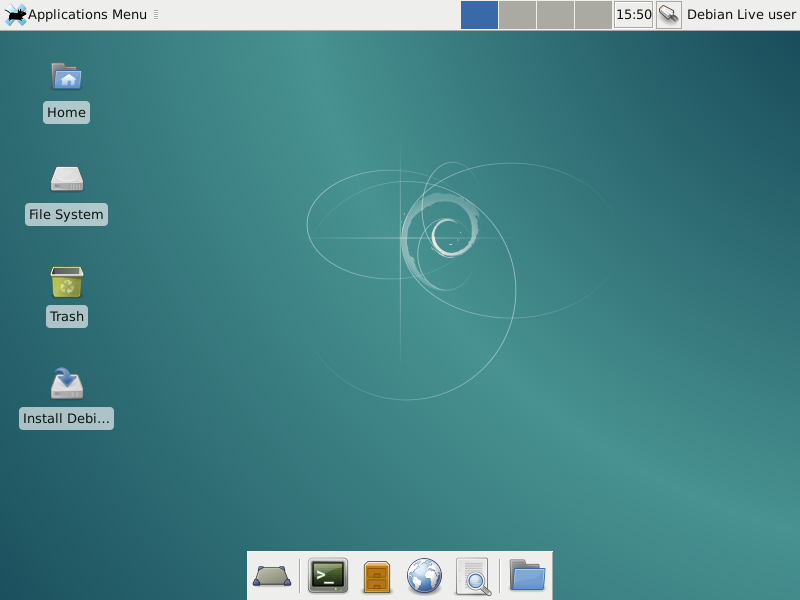The image size is (800, 600).
Task: Click the network plug icon in the panel
Action: [x=669, y=15]
